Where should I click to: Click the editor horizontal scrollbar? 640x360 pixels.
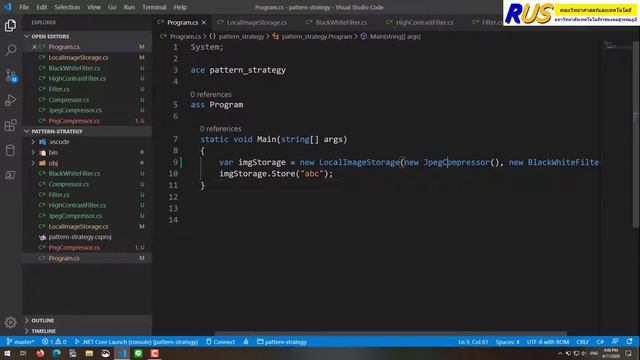tap(391, 333)
